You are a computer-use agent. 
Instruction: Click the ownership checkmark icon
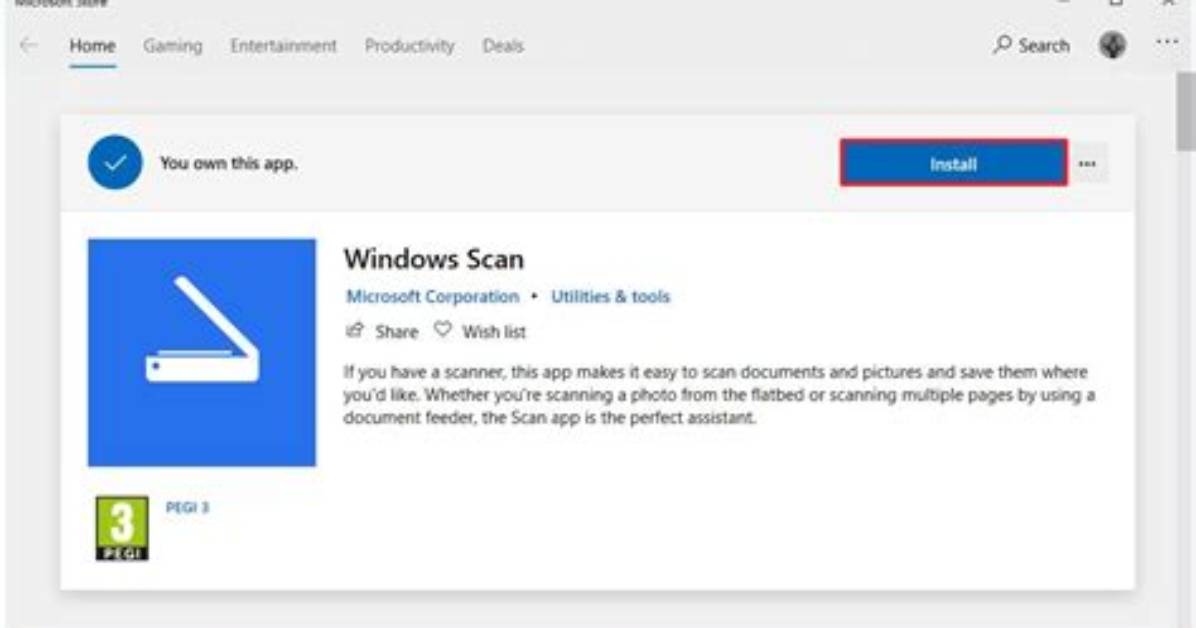click(x=115, y=163)
